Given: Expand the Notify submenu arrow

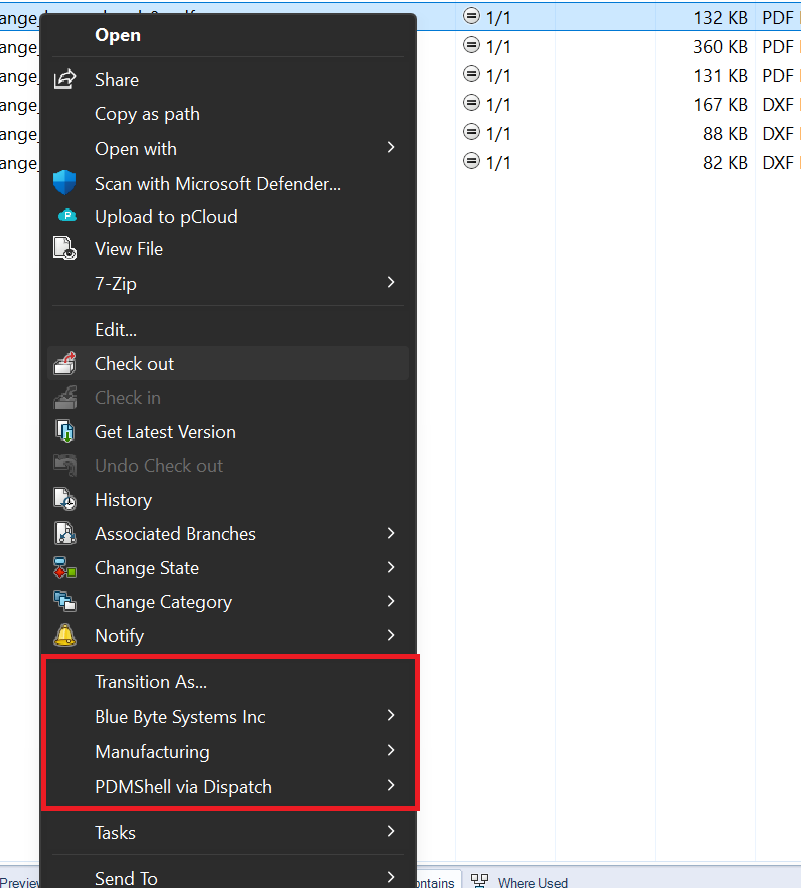Looking at the screenshot, I should [391, 635].
